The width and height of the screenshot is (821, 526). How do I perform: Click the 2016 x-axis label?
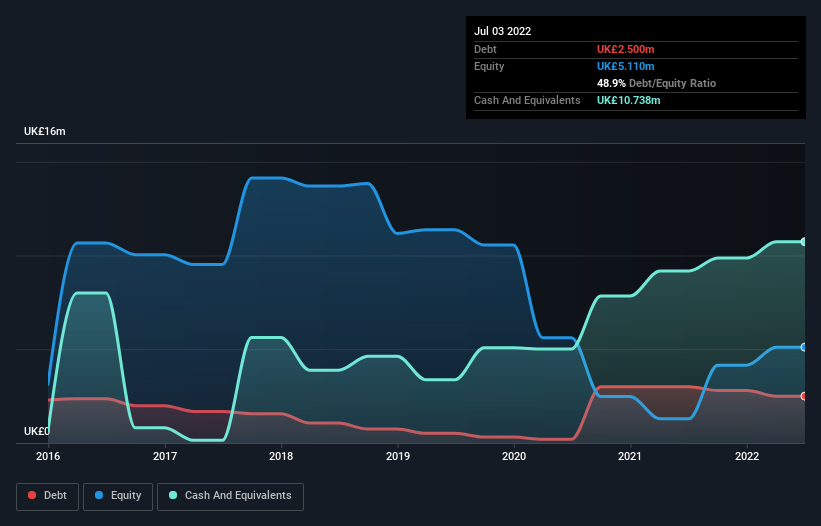[x=48, y=456]
